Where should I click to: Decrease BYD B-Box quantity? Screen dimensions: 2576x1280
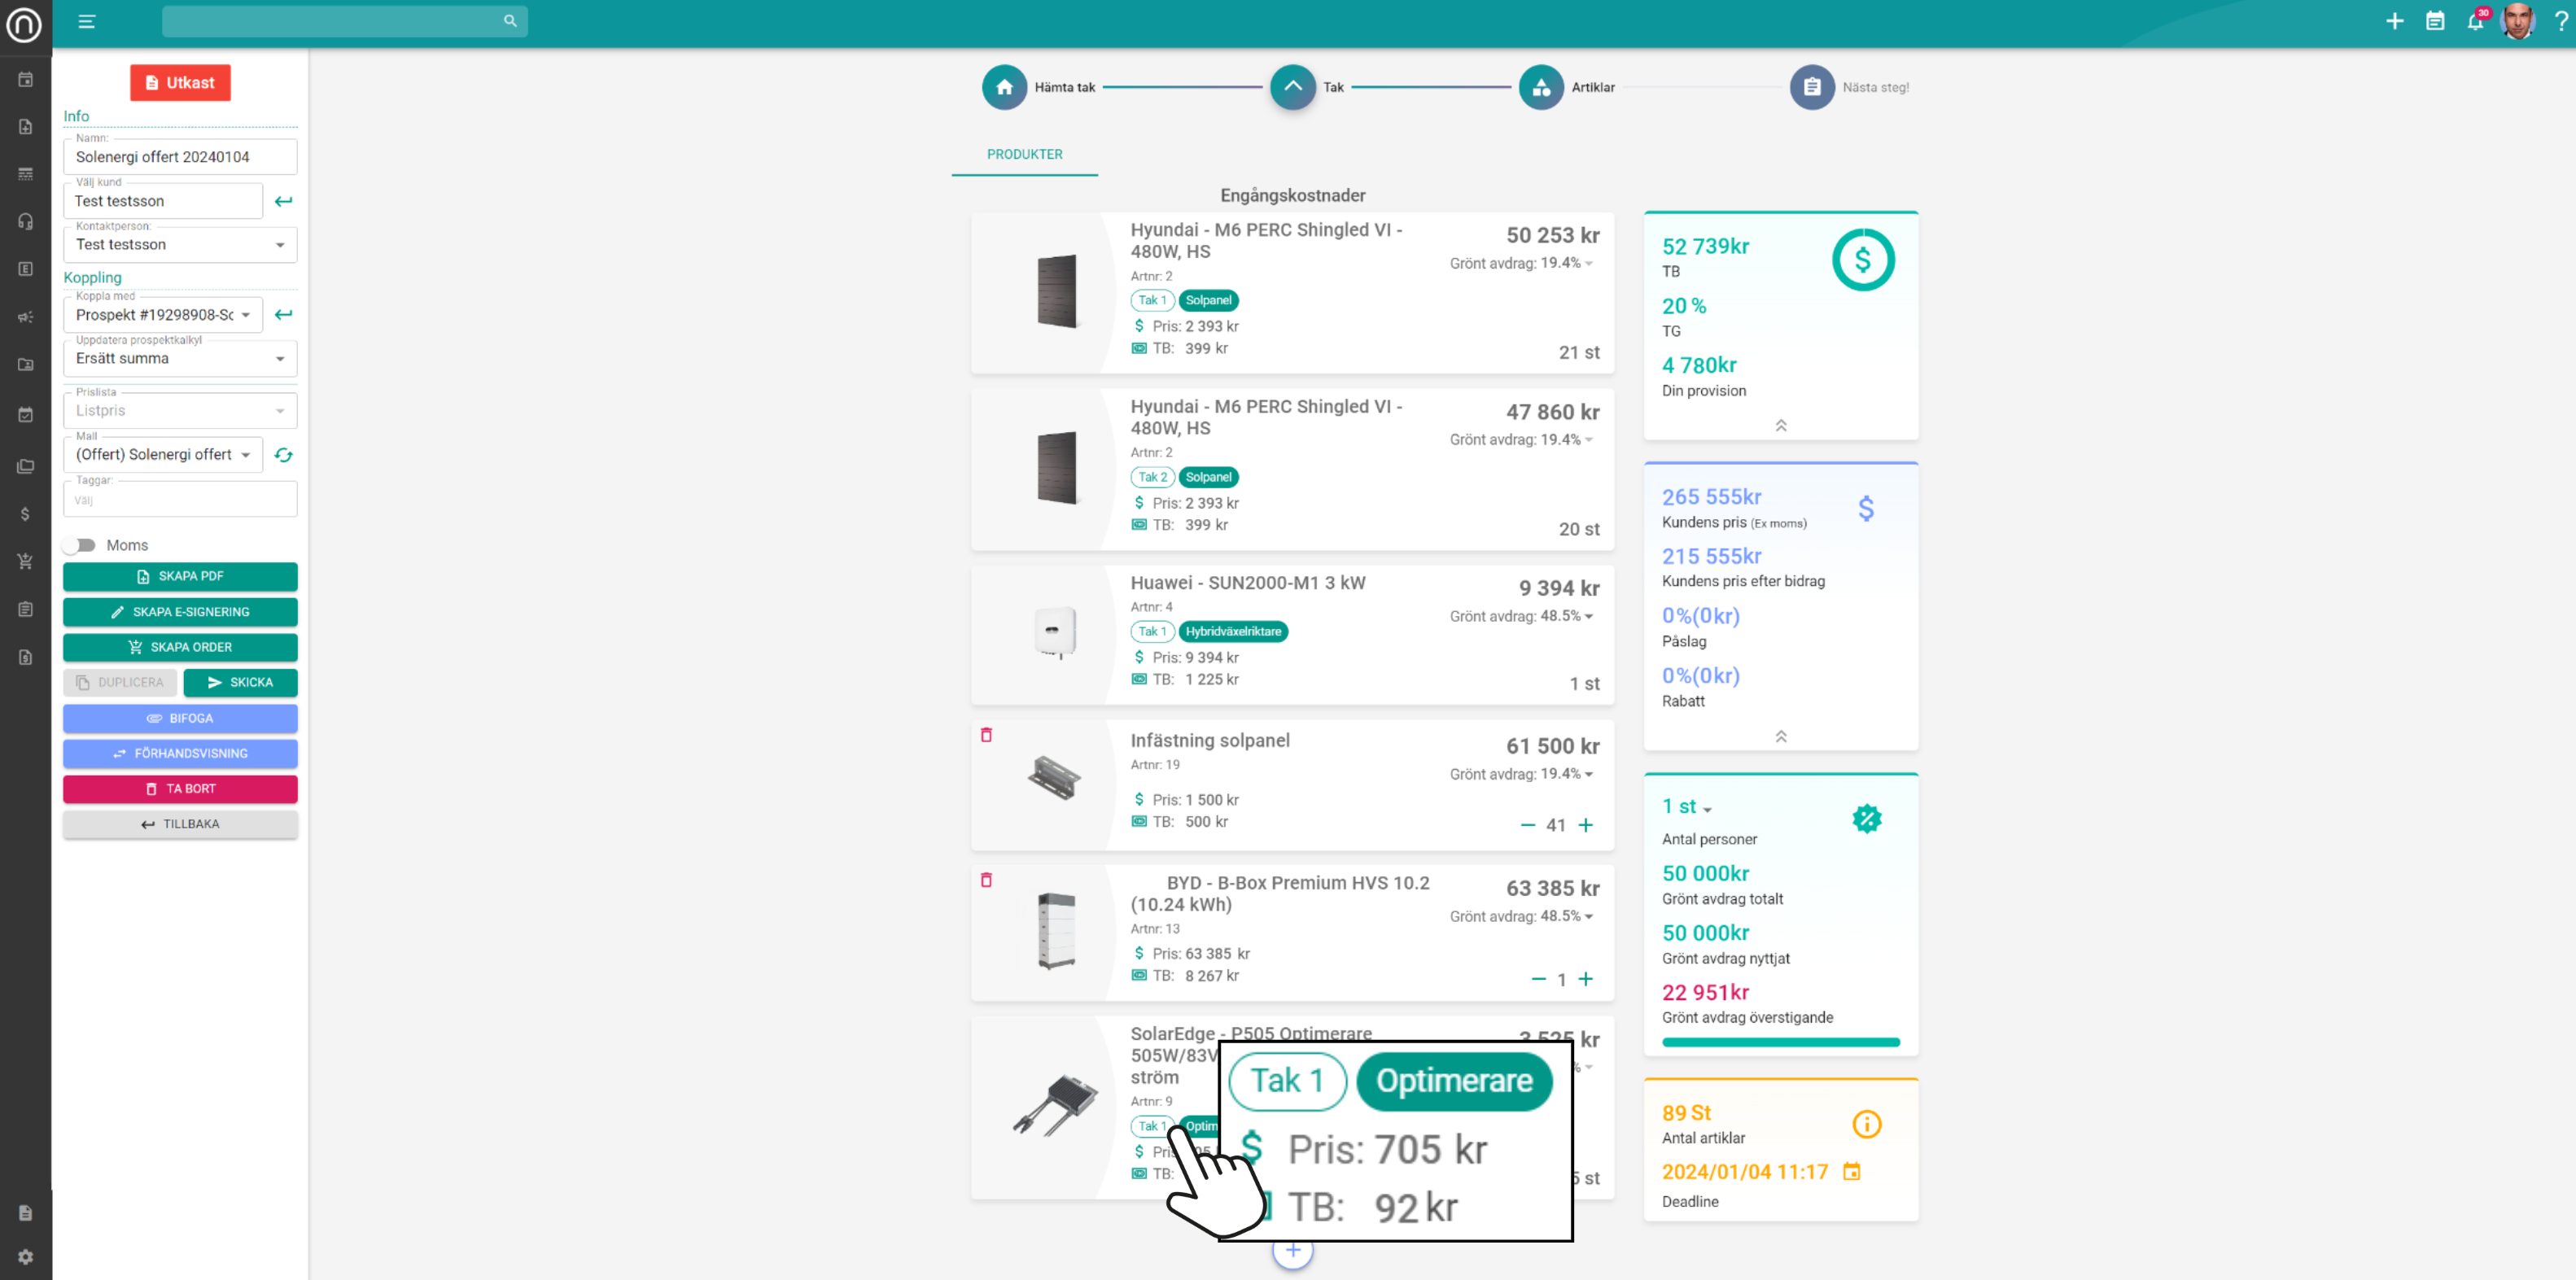(x=1538, y=979)
